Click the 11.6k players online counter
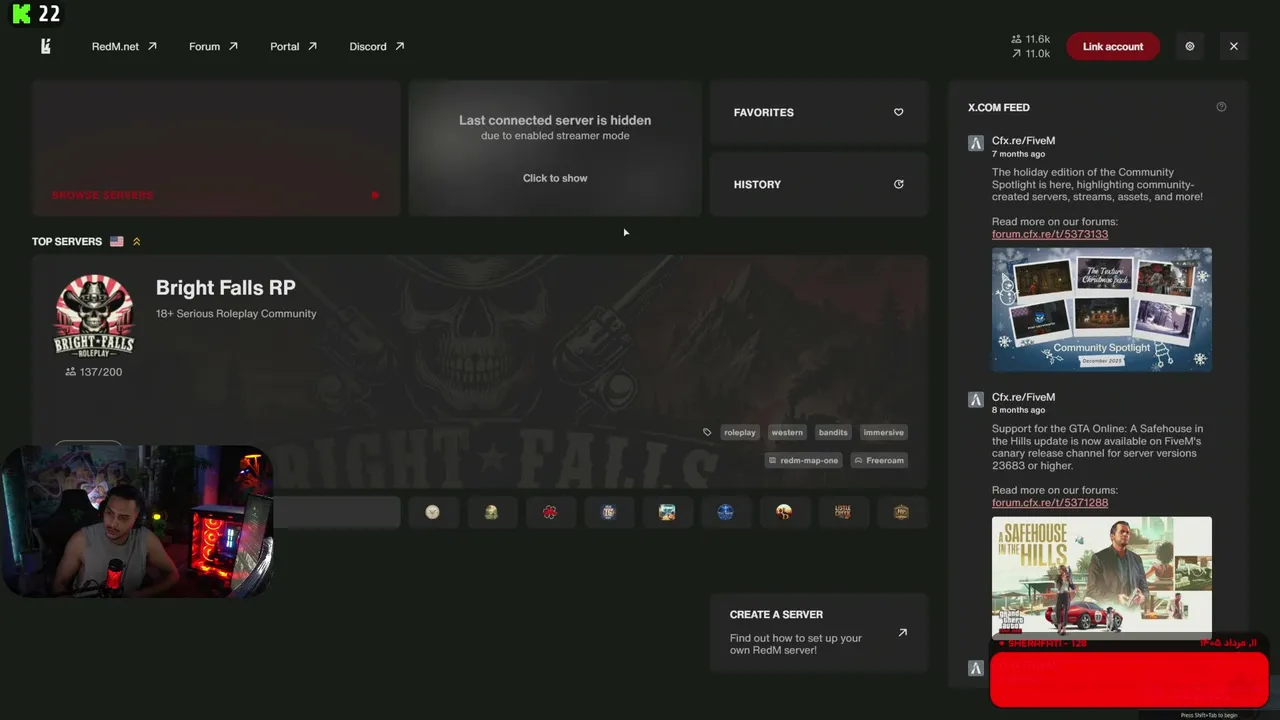Screen dimensions: 1280x720 point(1031,39)
